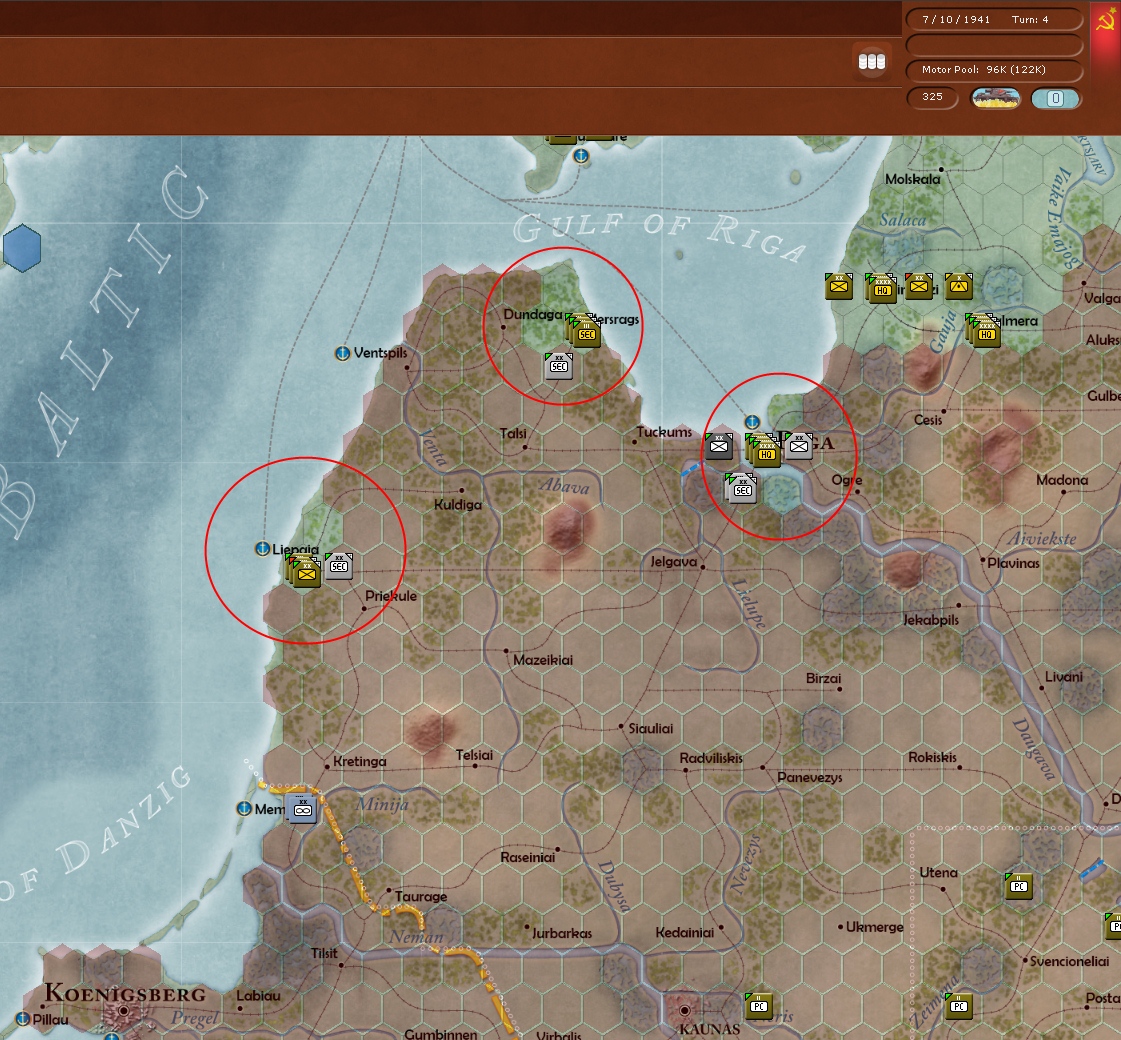Click the Plavinas town label

tap(1013, 563)
